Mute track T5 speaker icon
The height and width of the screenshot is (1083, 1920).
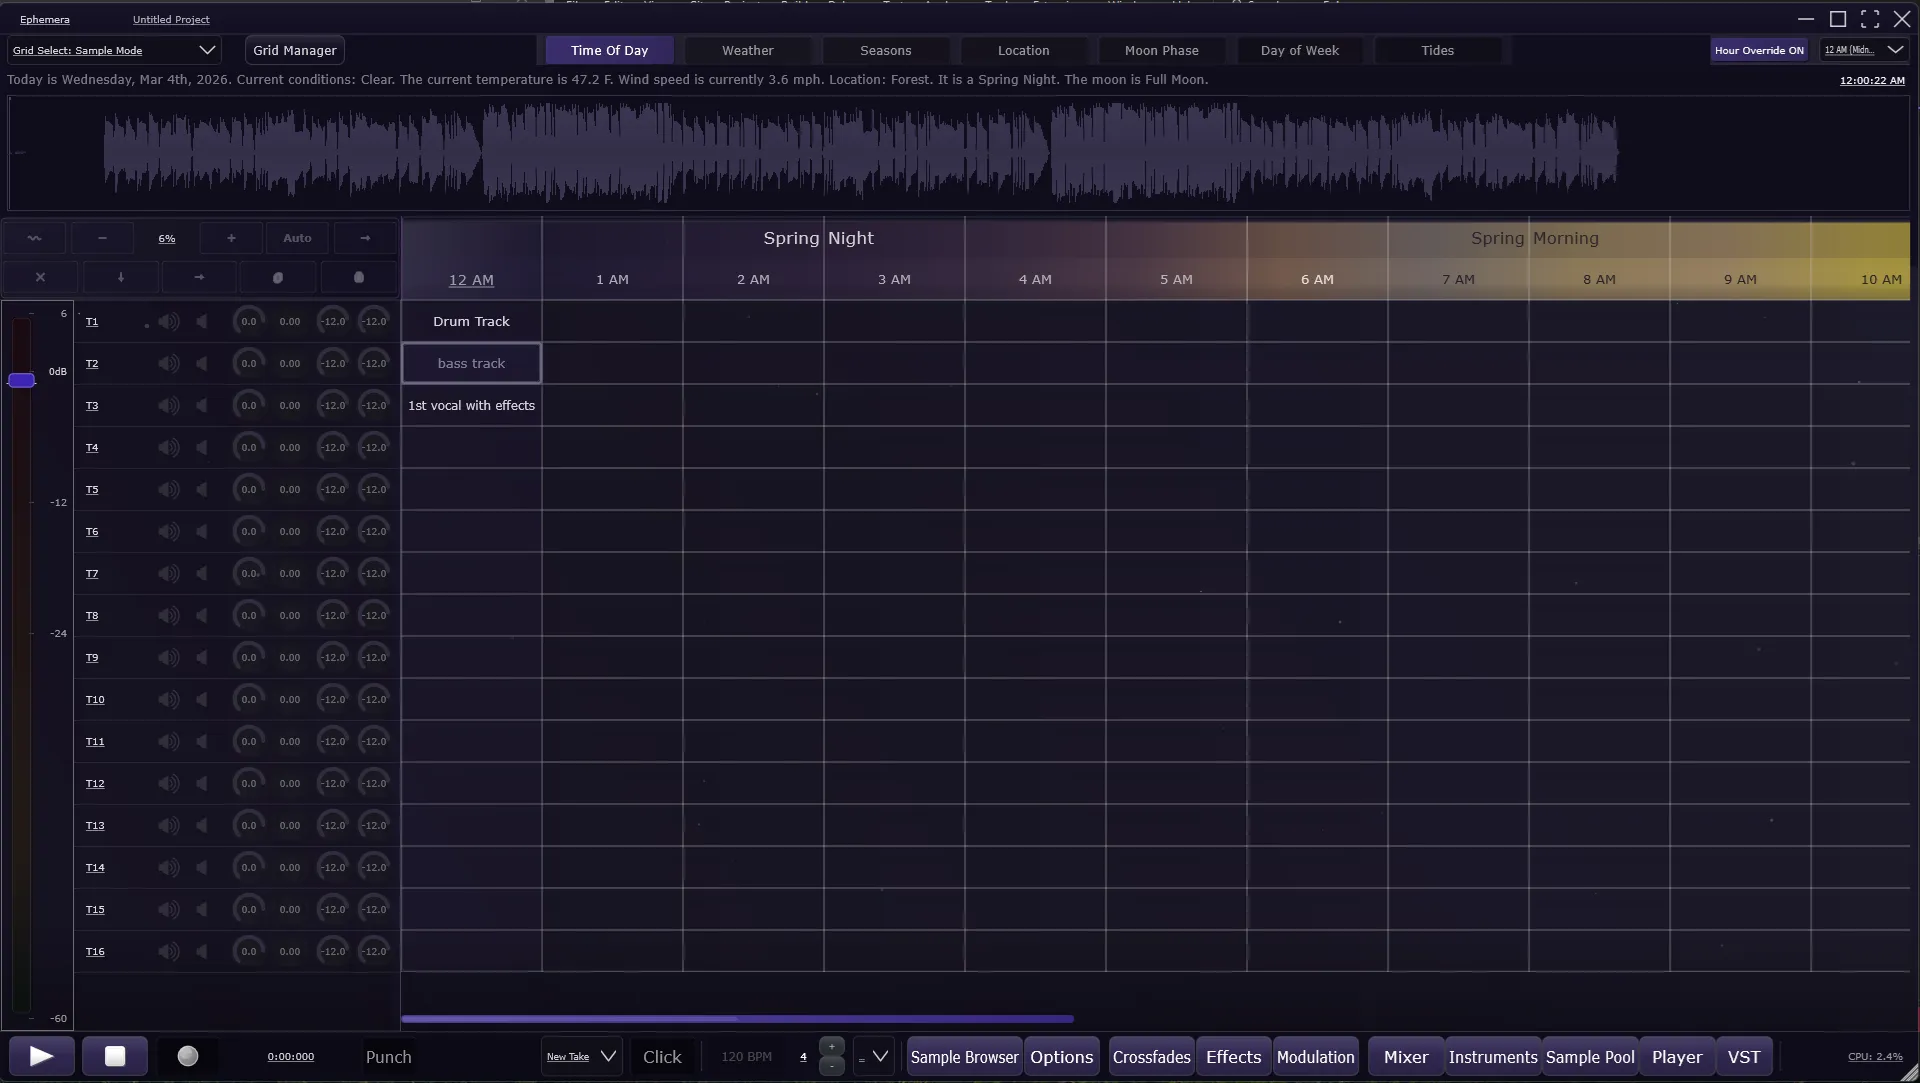pyautogui.click(x=169, y=489)
